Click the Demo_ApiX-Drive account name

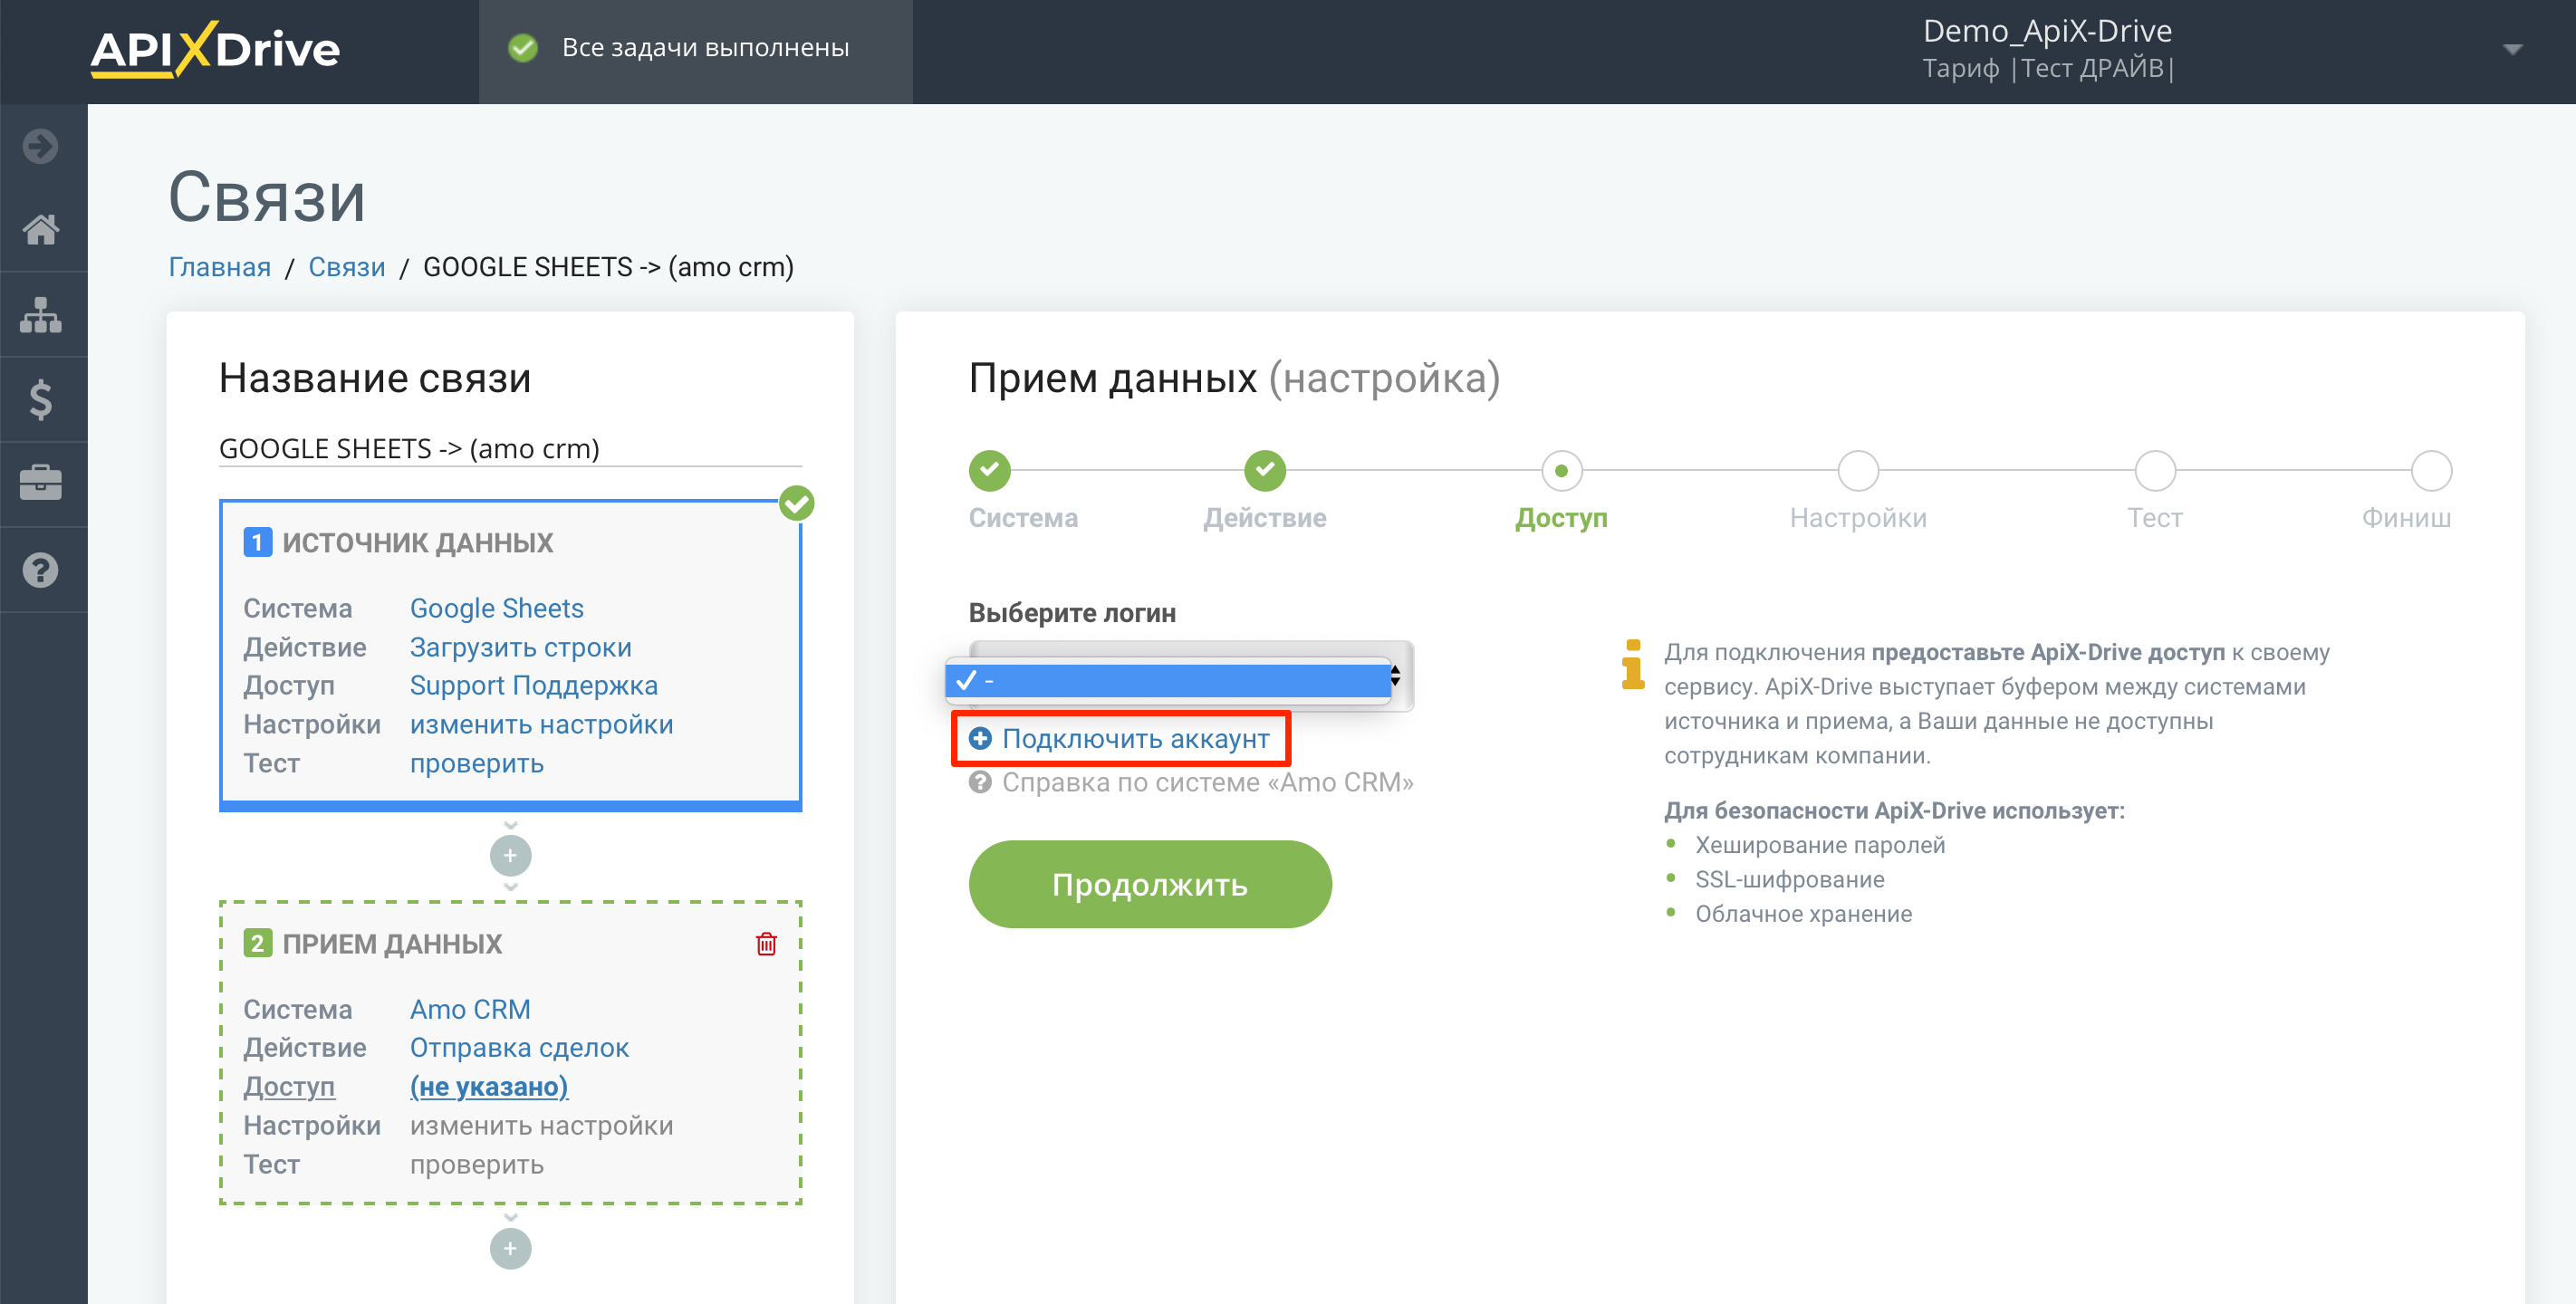pyautogui.click(x=2047, y=31)
